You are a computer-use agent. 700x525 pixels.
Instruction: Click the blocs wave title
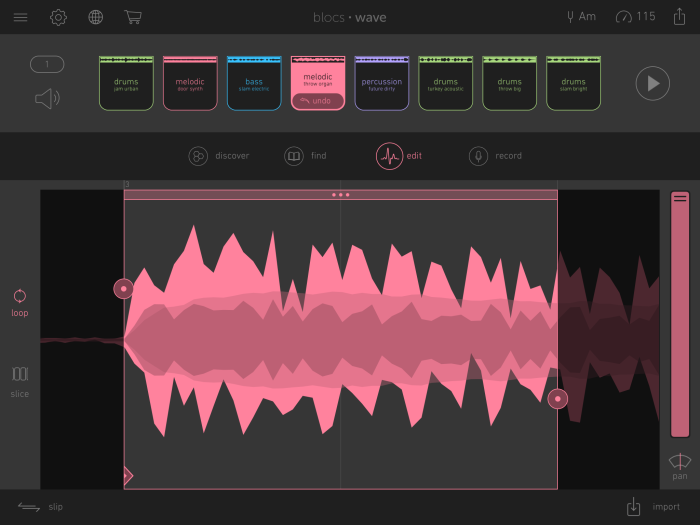point(350,17)
